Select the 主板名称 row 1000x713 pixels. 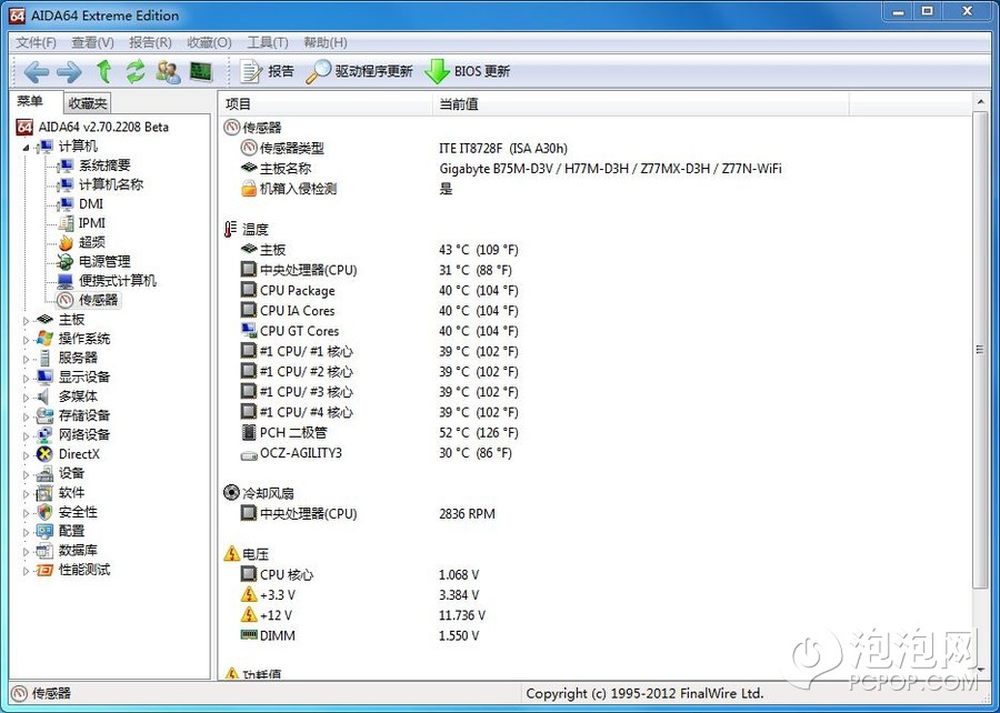(x=593, y=169)
